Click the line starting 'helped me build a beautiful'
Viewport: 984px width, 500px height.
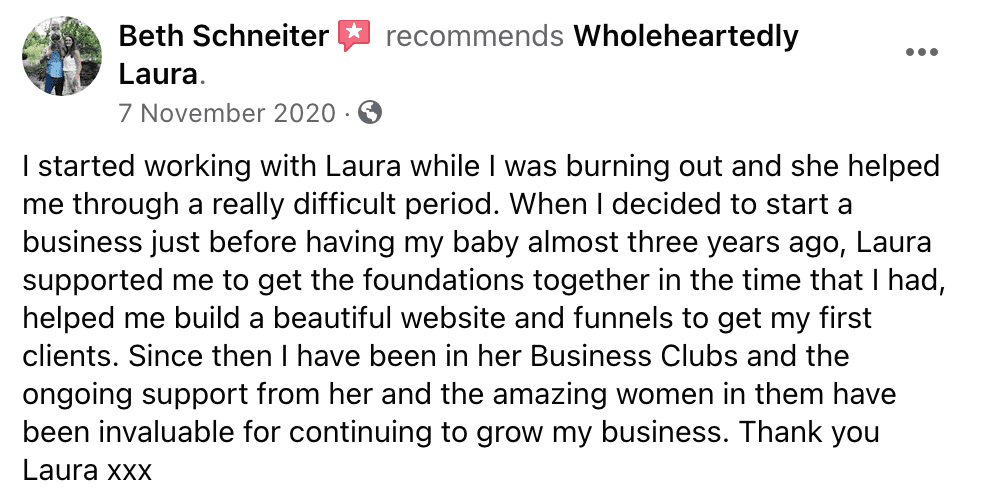[x=447, y=319]
